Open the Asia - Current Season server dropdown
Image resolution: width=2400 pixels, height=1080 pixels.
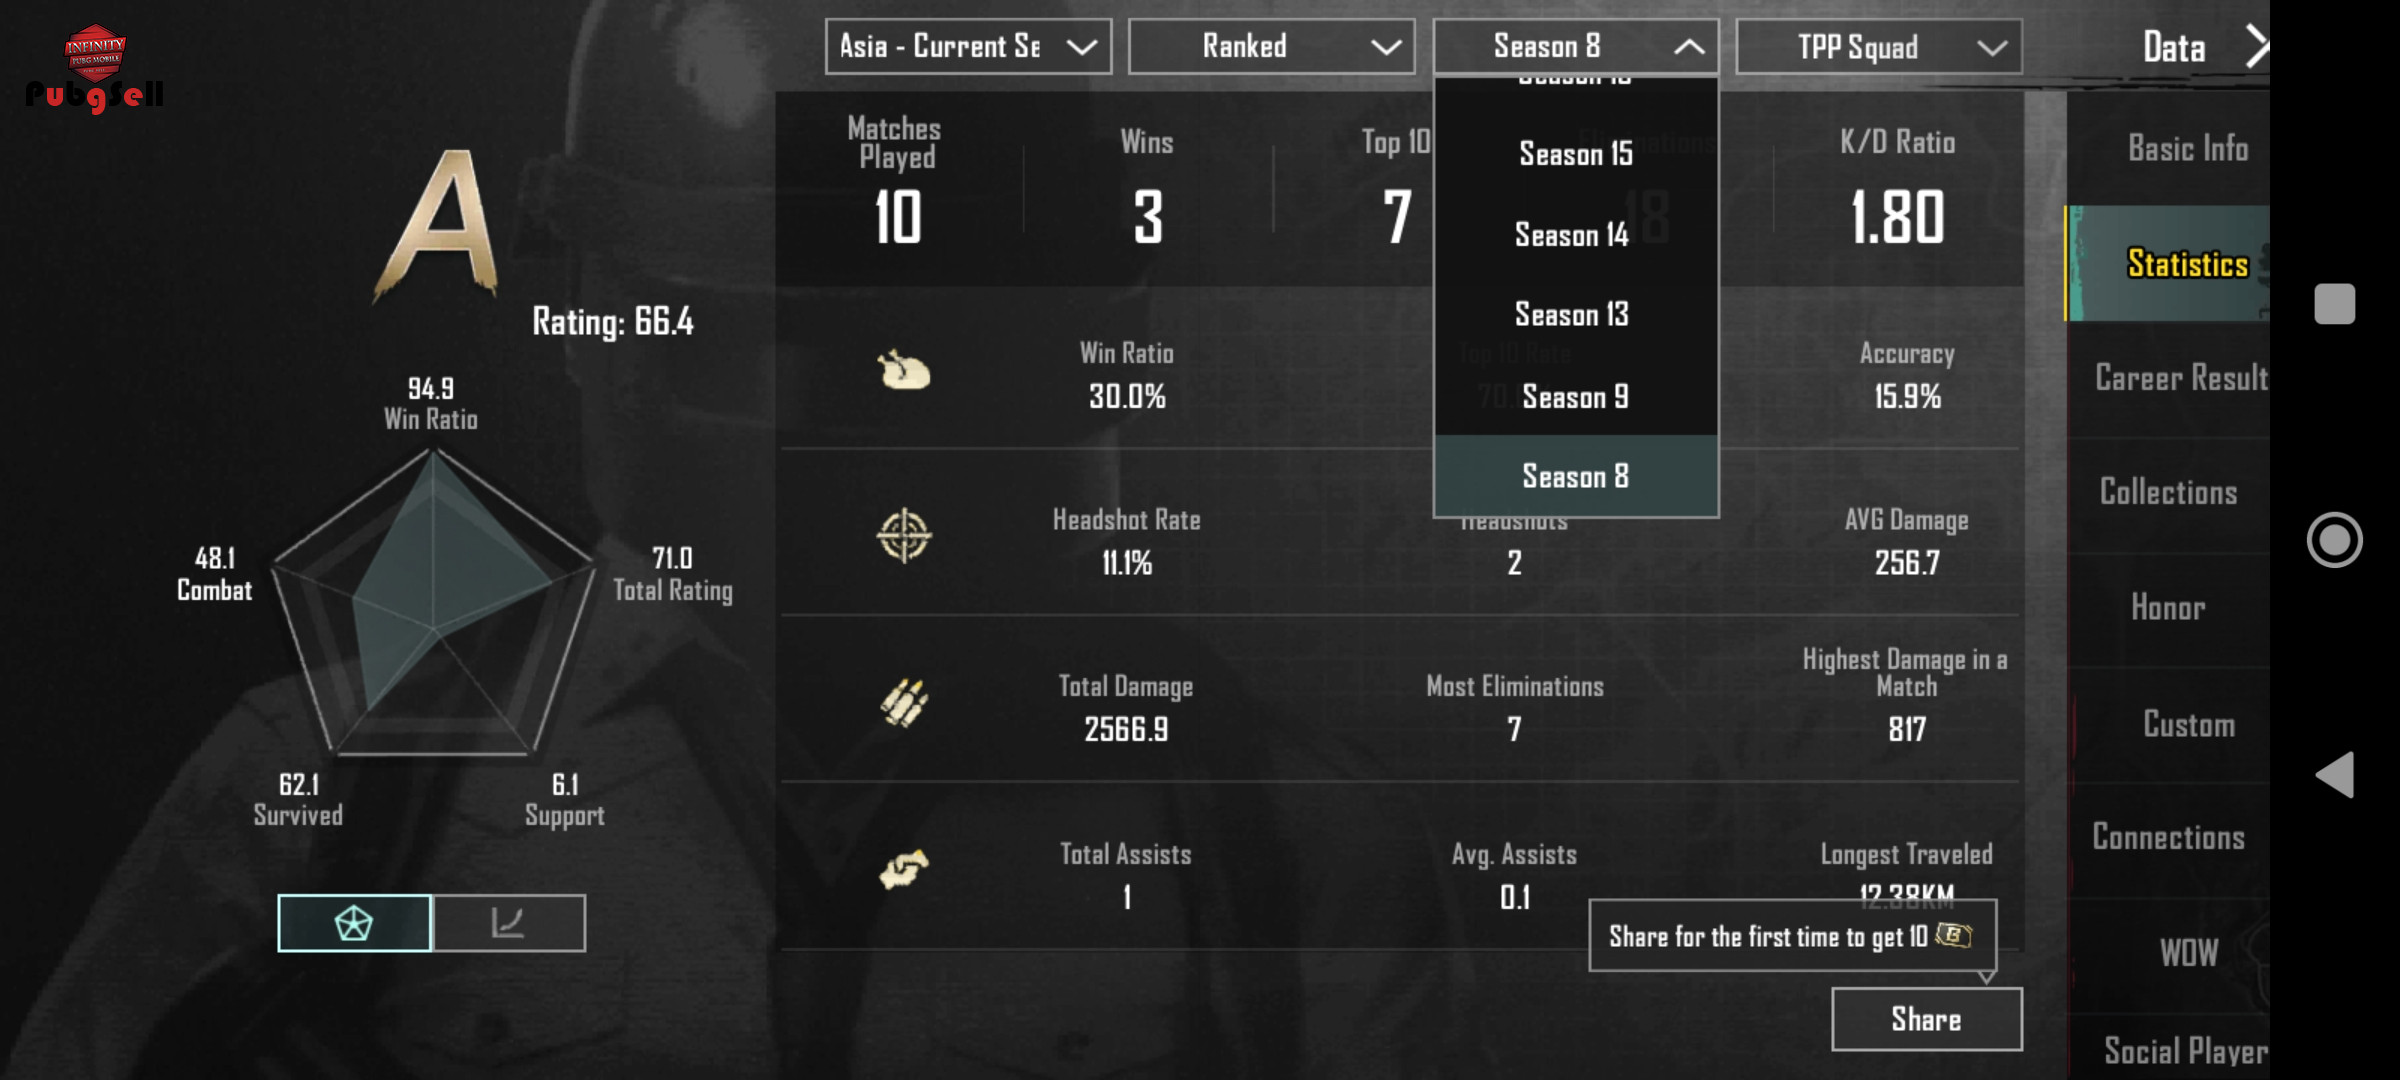click(968, 47)
